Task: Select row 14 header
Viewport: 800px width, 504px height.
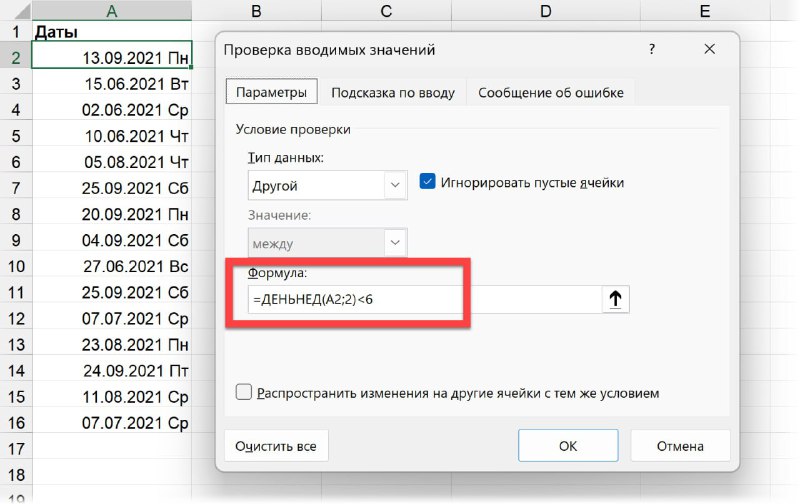Action: click(16, 370)
